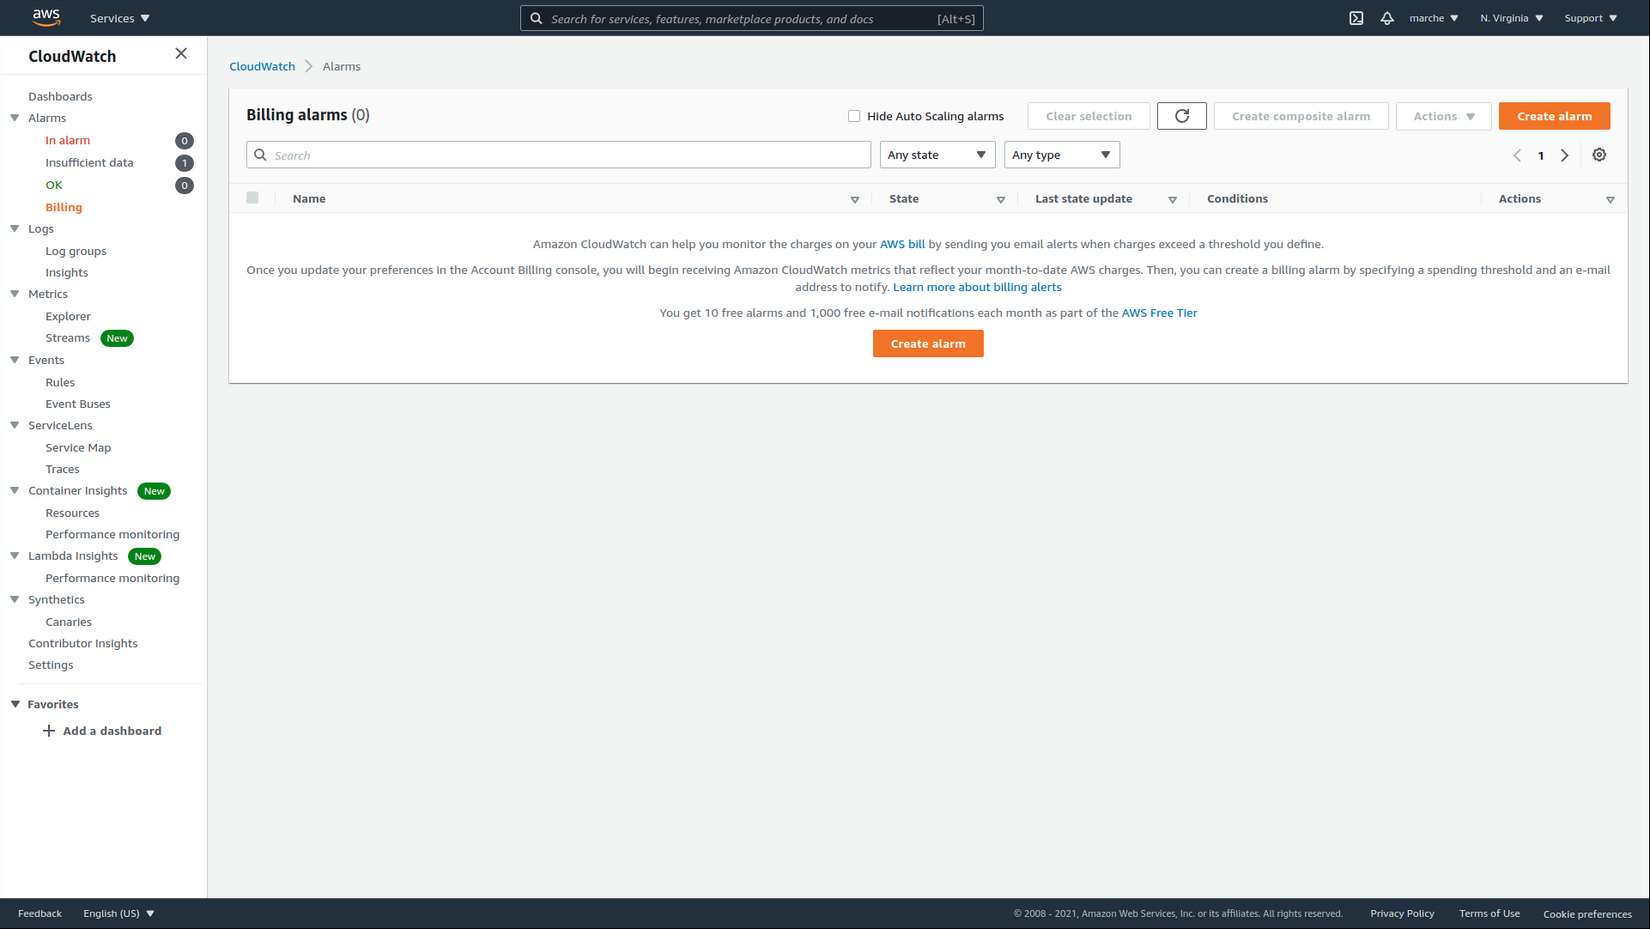Open CloudWatch Settings in sidebar

(x=51, y=665)
